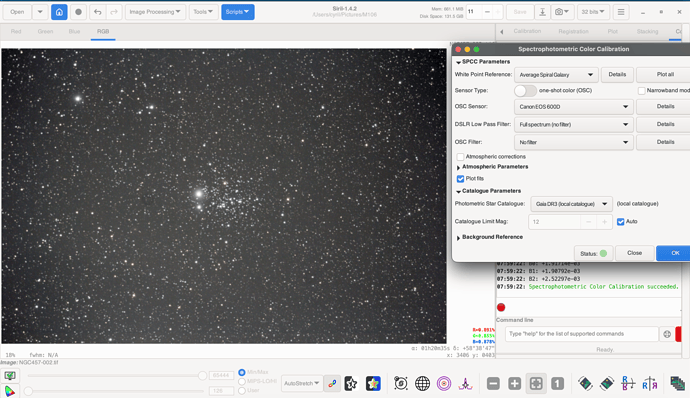Open the OSC Sensor Canon EOS 600D dropdown

[573, 107]
